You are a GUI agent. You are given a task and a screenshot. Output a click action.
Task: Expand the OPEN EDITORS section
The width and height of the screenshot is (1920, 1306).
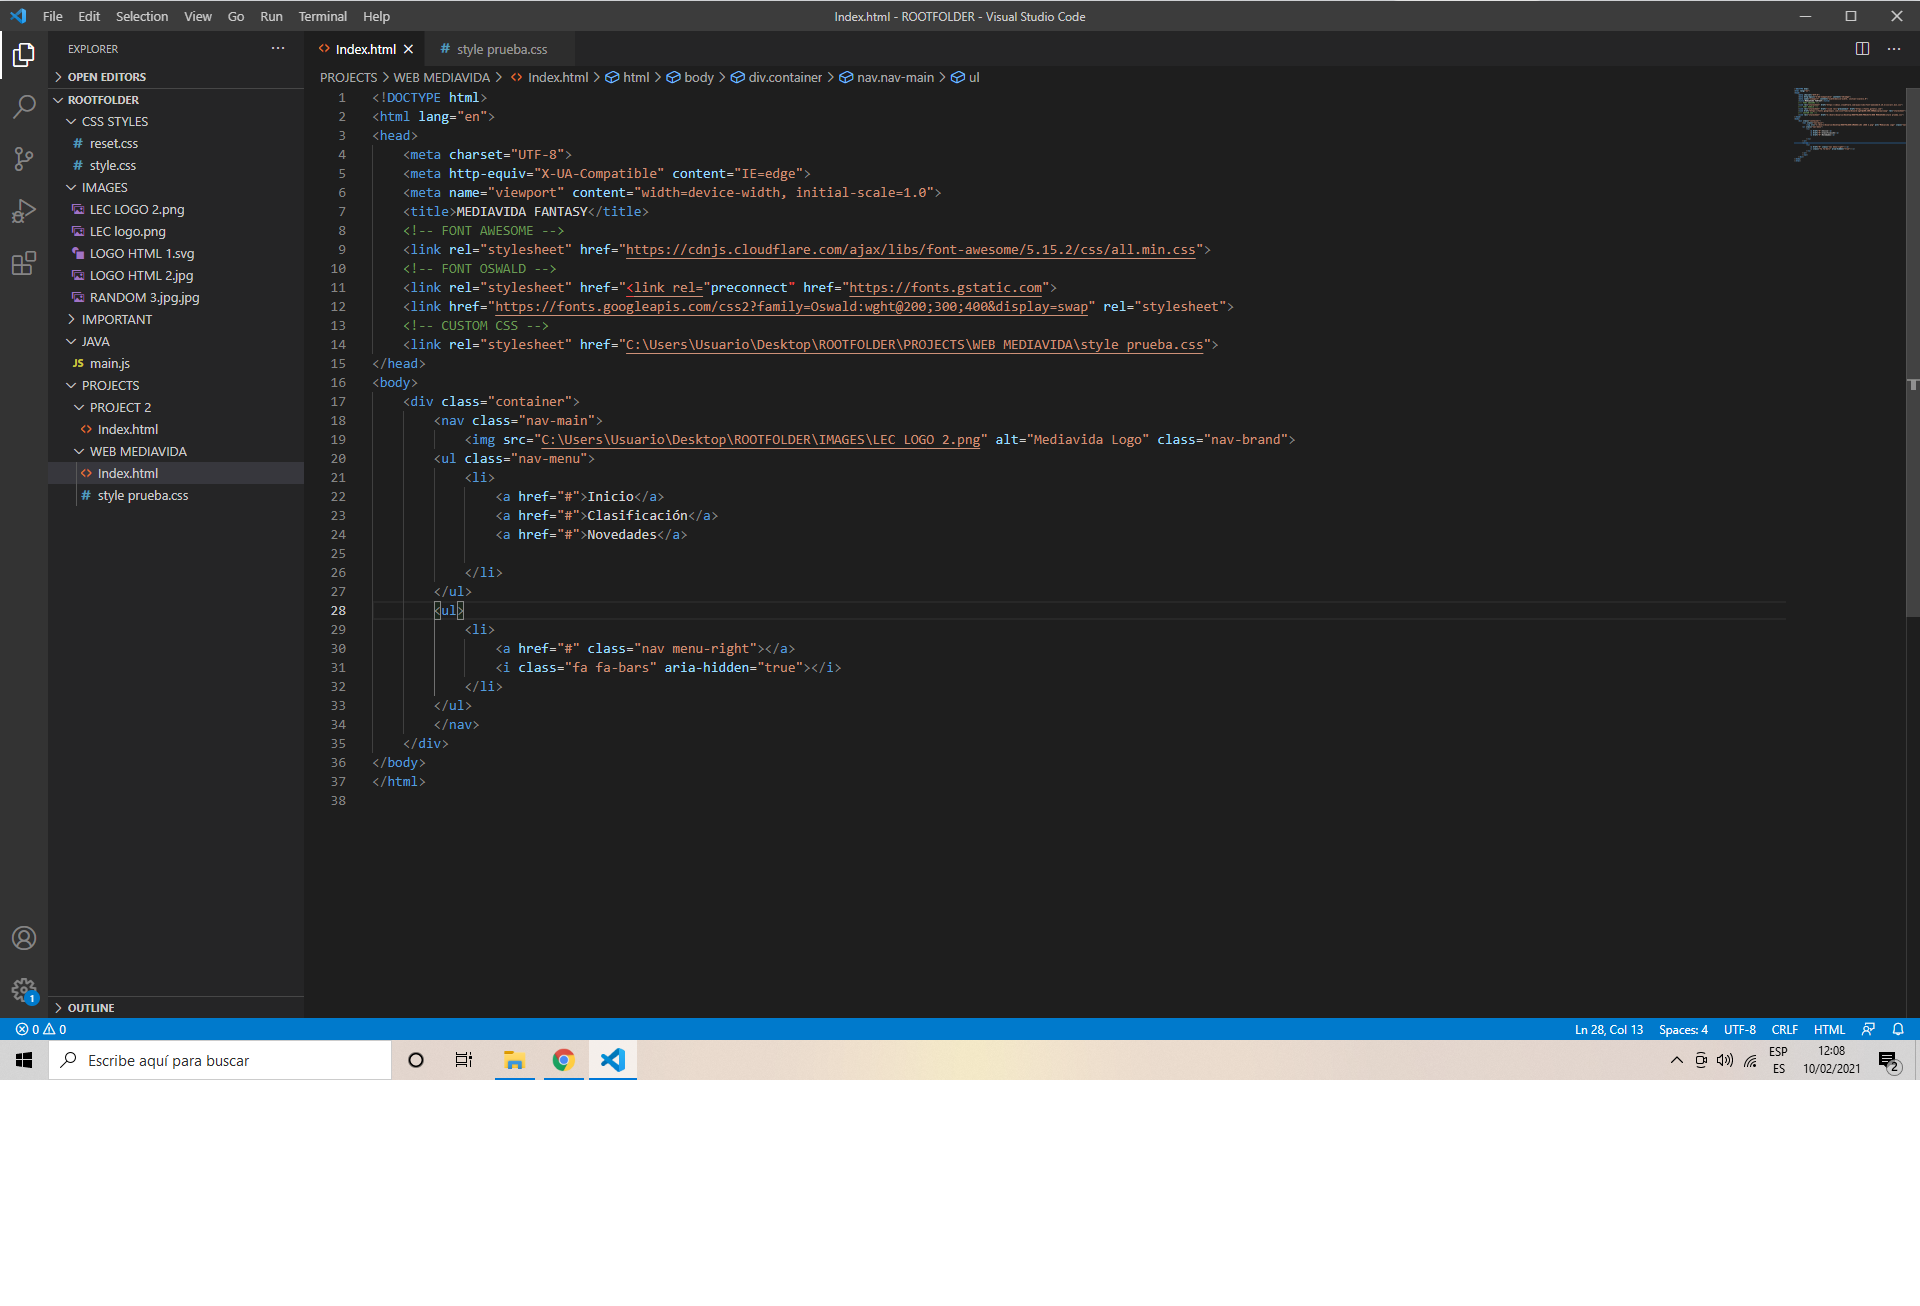tap(106, 77)
